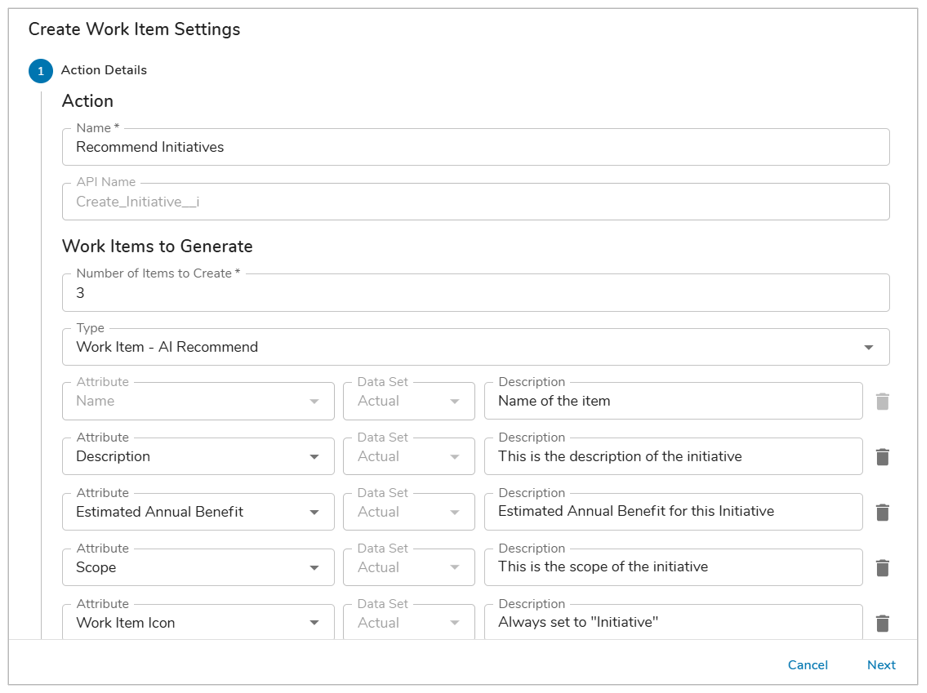Edit the Estimated Annual Benefit description text
Viewport: 927px width, 693px height.
[x=672, y=512]
